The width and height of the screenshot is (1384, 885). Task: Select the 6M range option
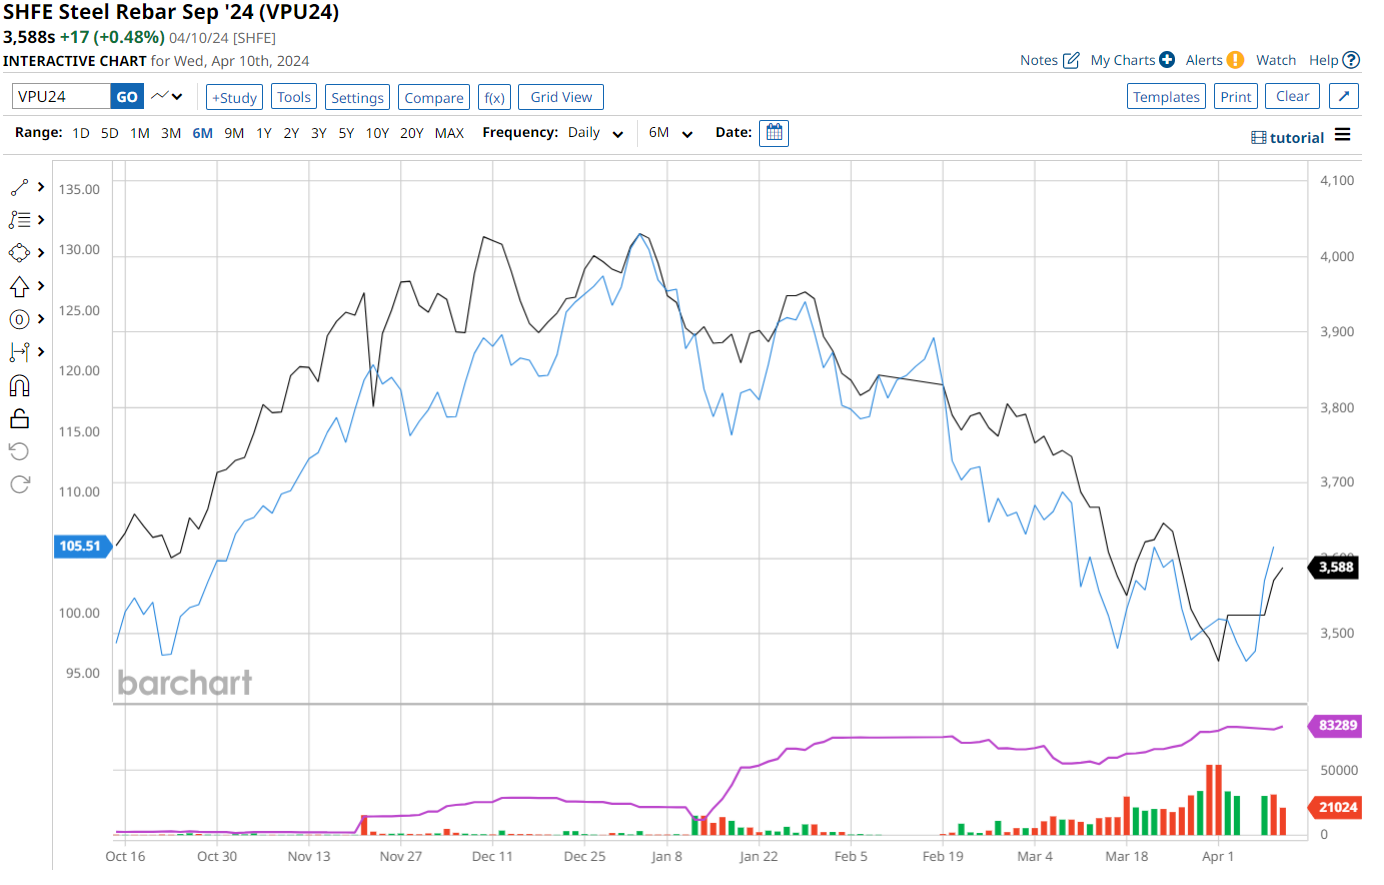pyautogui.click(x=203, y=133)
